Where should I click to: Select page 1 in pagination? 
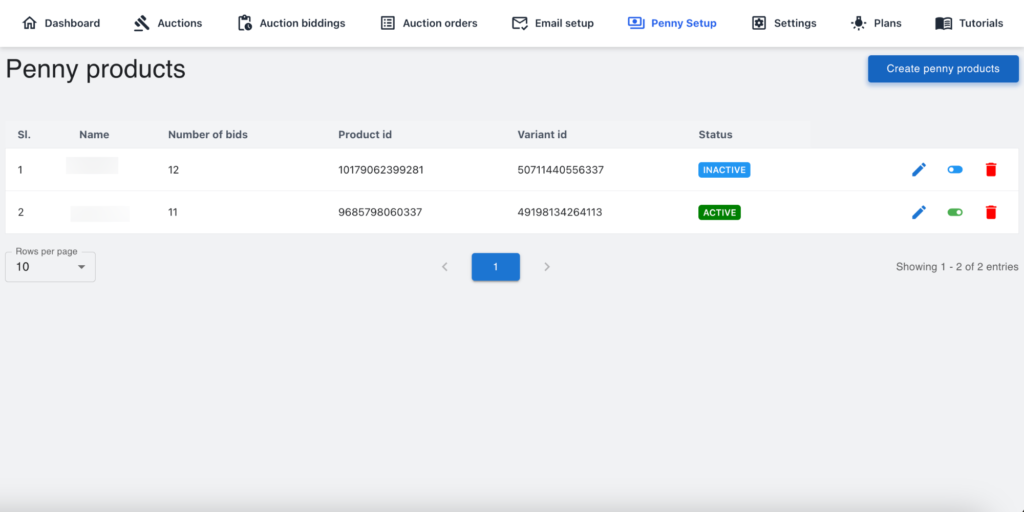tap(495, 267)
